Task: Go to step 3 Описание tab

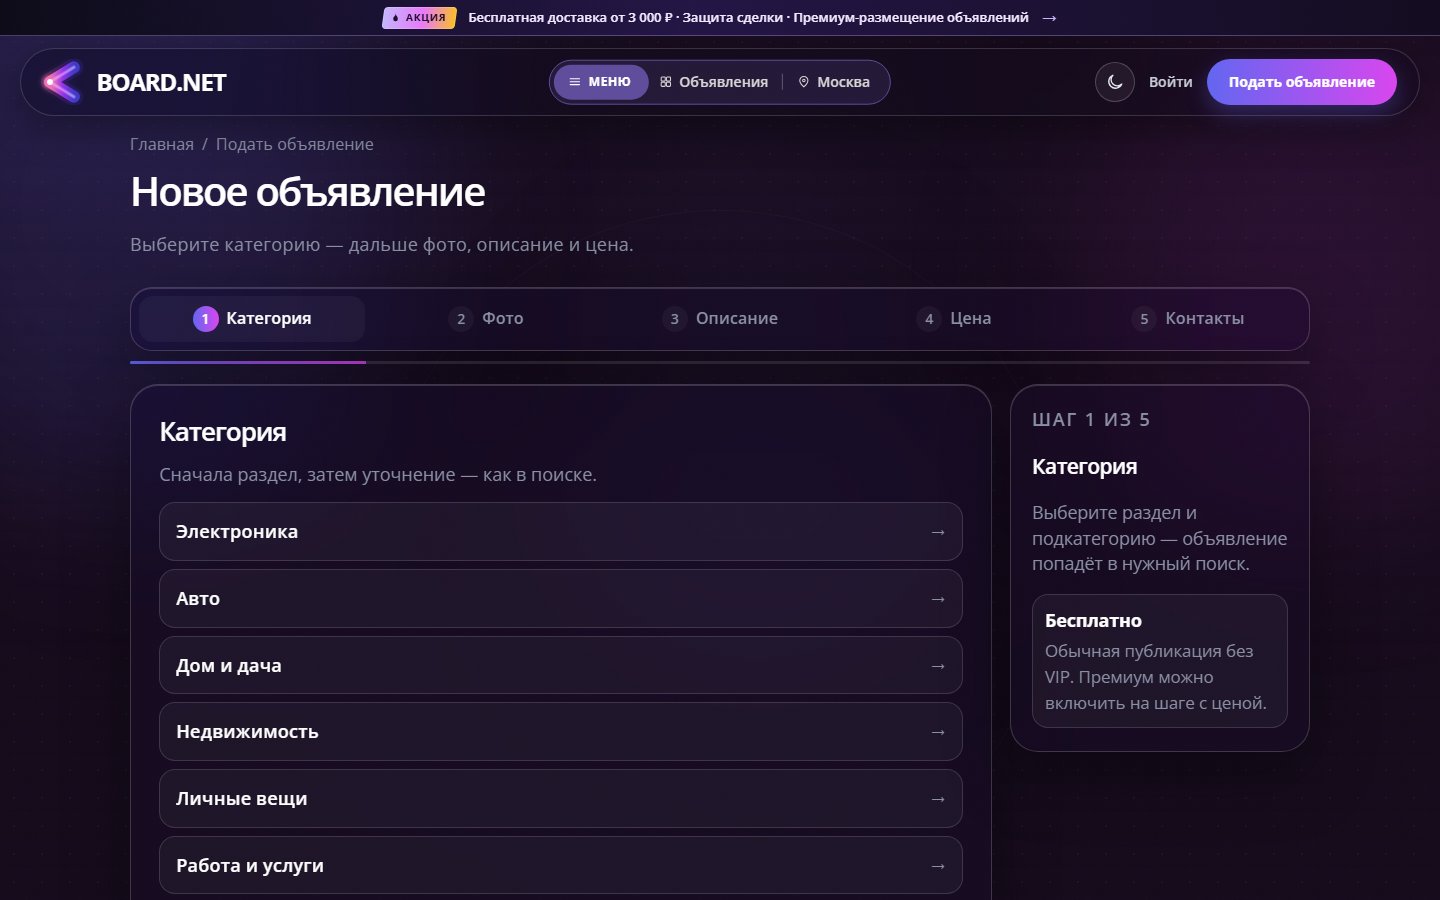Action: pyautogui.click(x=720, y=319)
